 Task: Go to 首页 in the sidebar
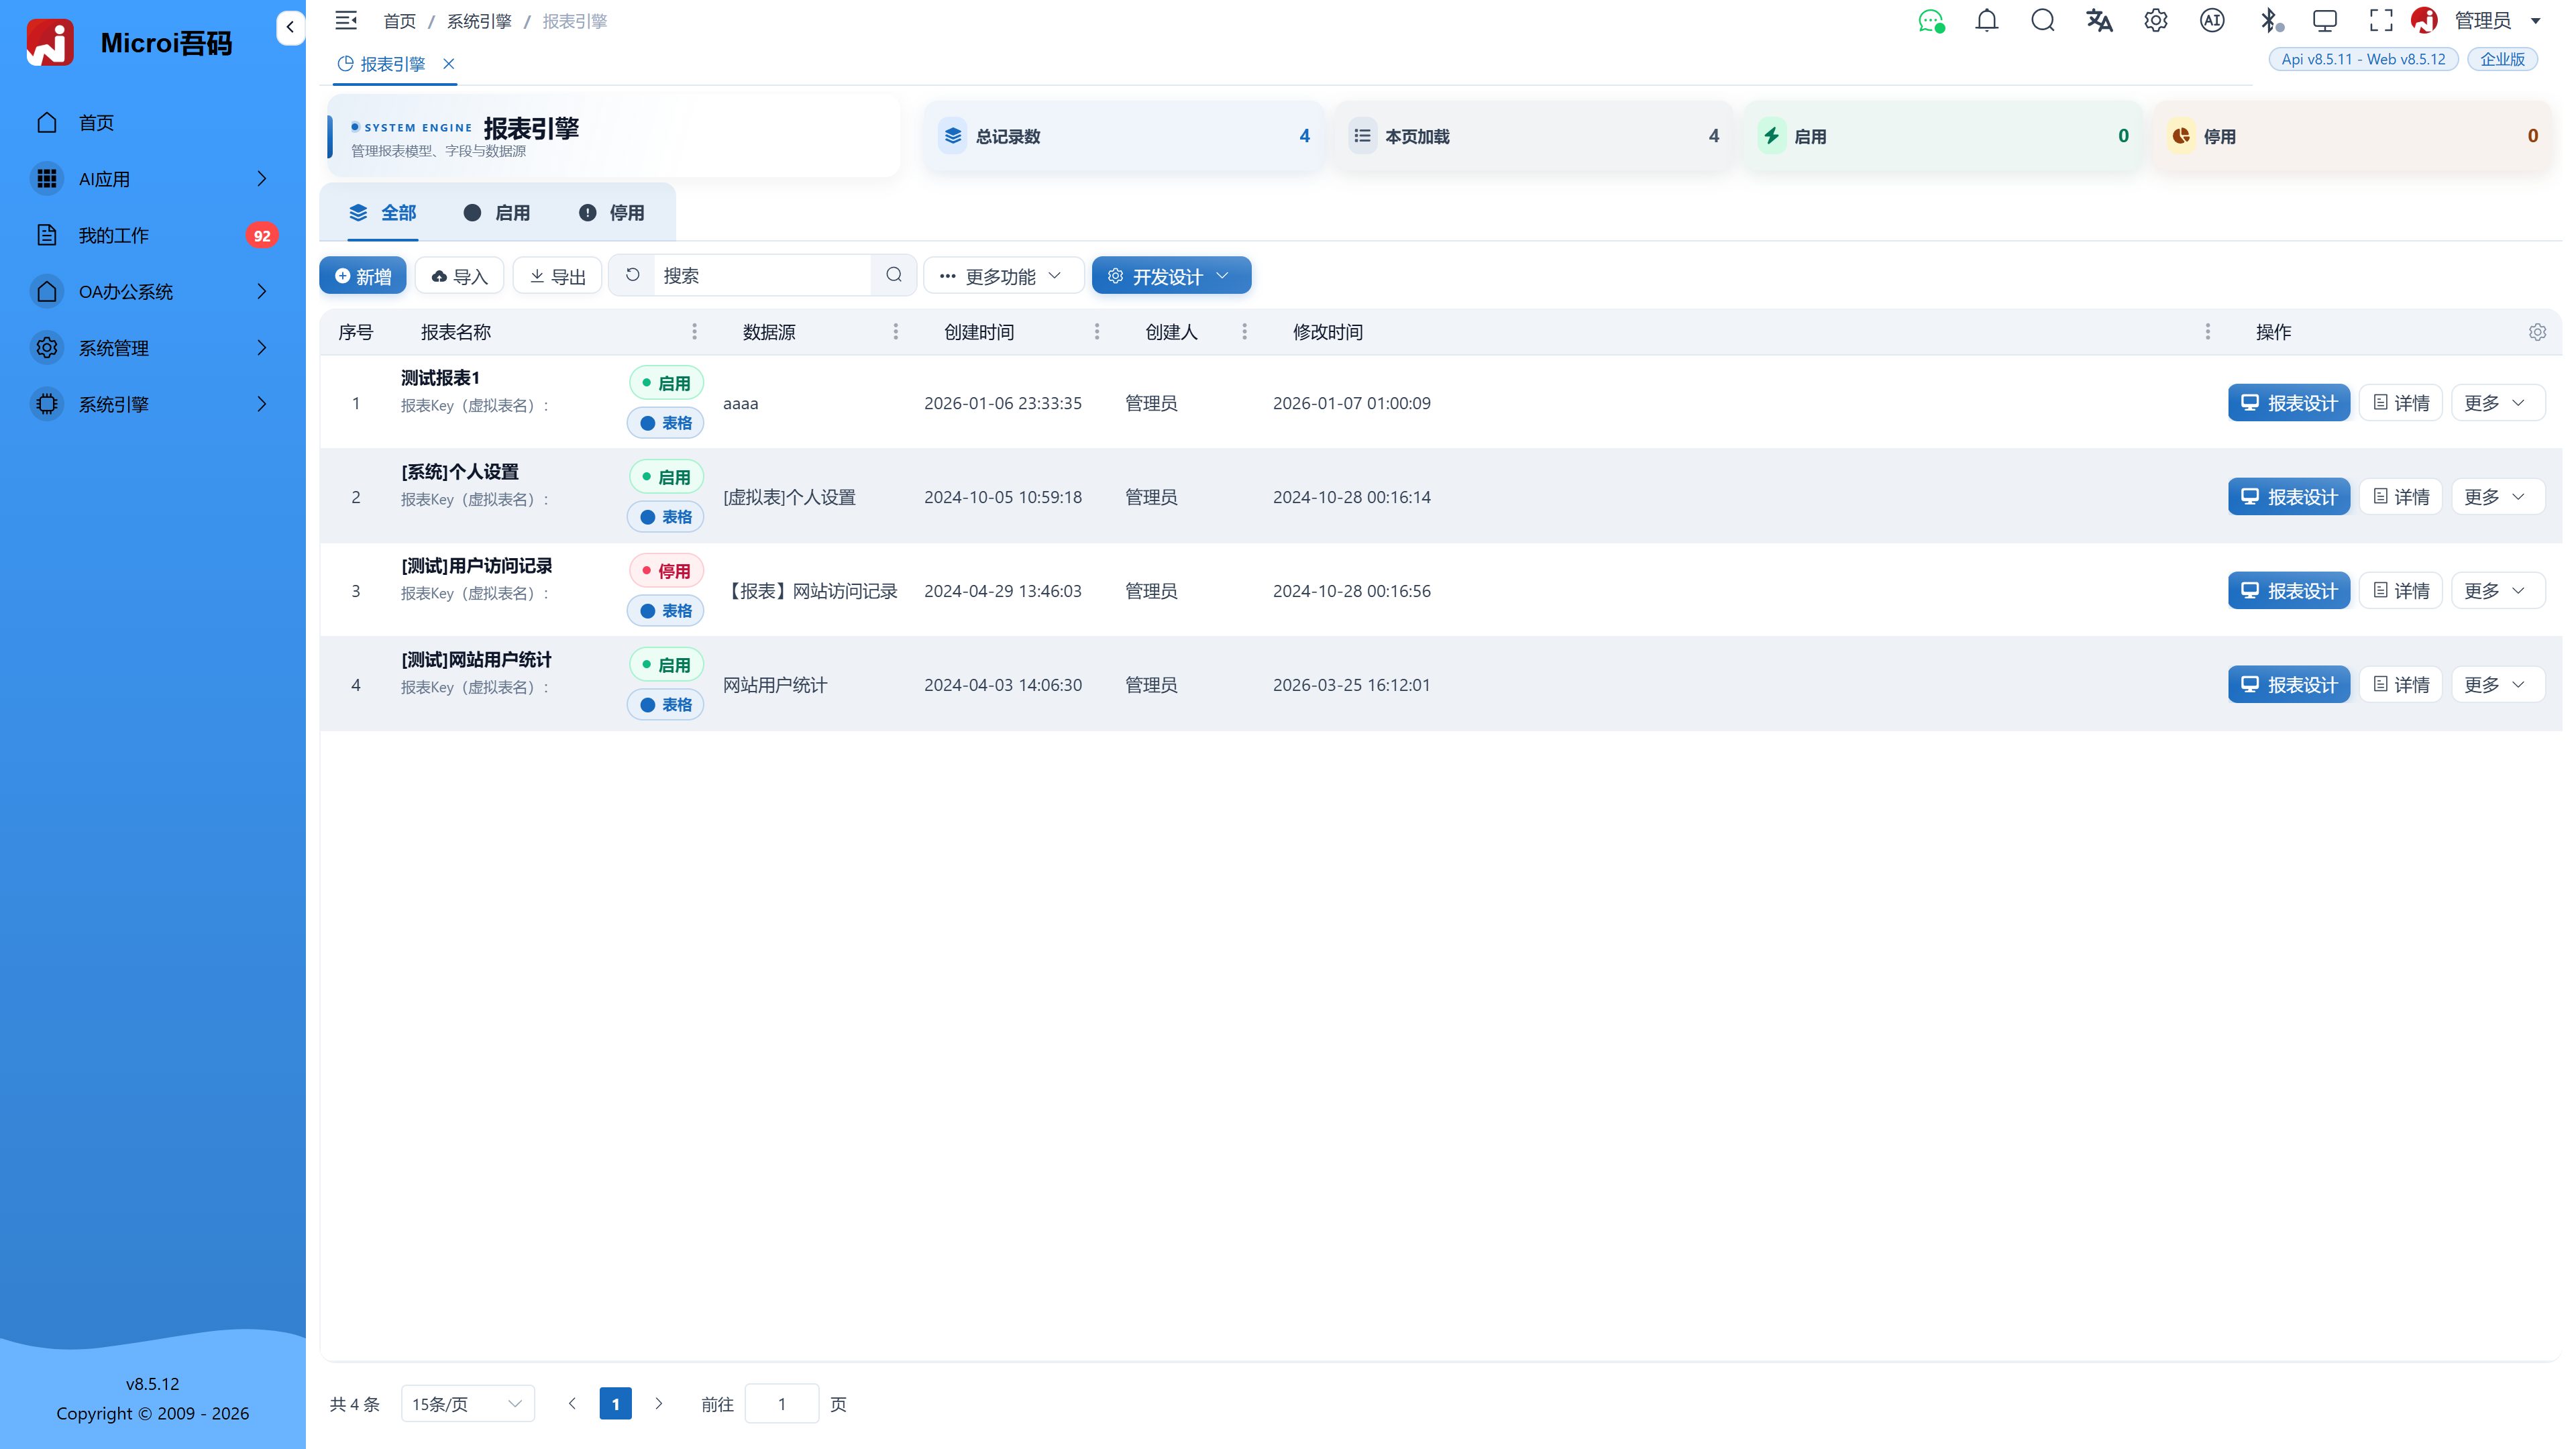(x=152, y=123)
